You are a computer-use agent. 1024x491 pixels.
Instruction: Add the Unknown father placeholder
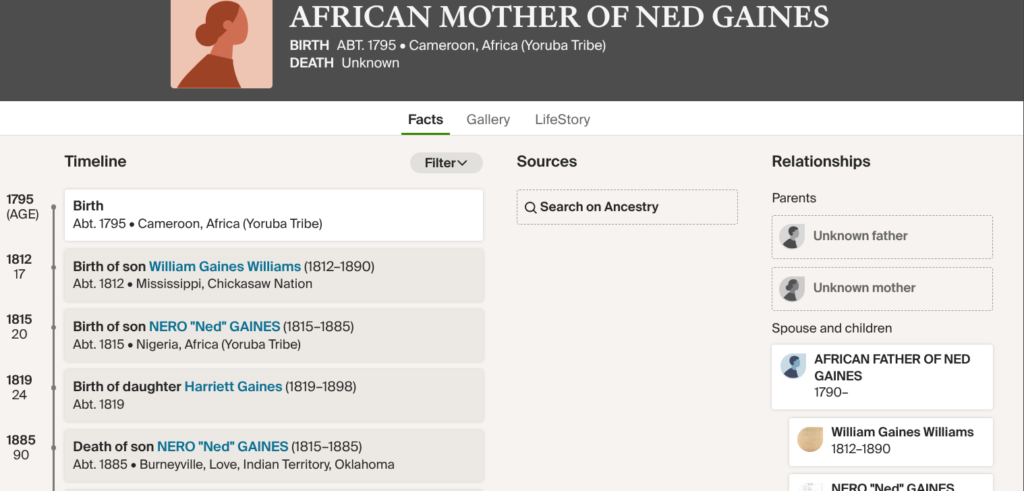pyautogui.click(x=882, y=236)
